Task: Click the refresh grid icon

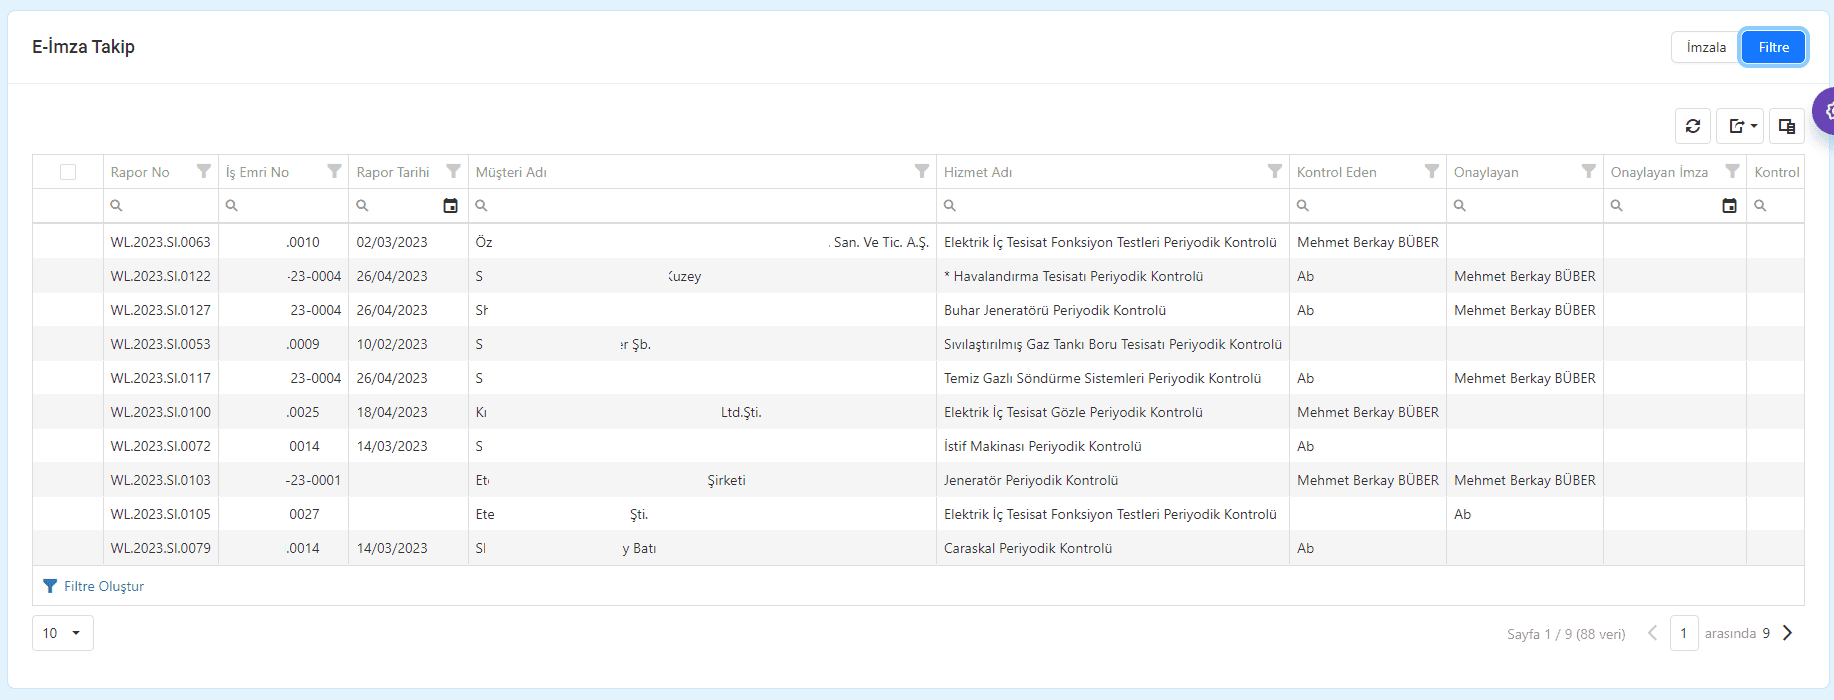Action: click(x=1693, y=126)
